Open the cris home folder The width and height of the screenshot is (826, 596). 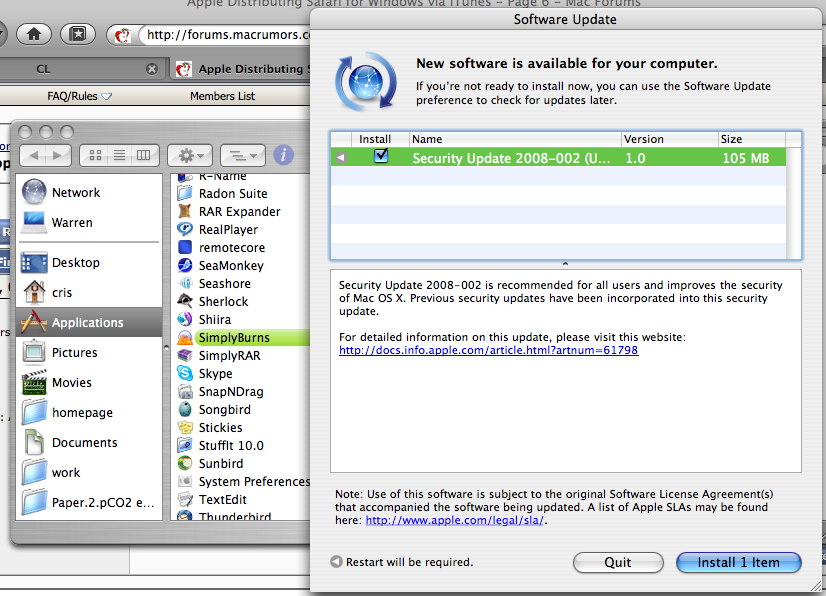(88, 292)
